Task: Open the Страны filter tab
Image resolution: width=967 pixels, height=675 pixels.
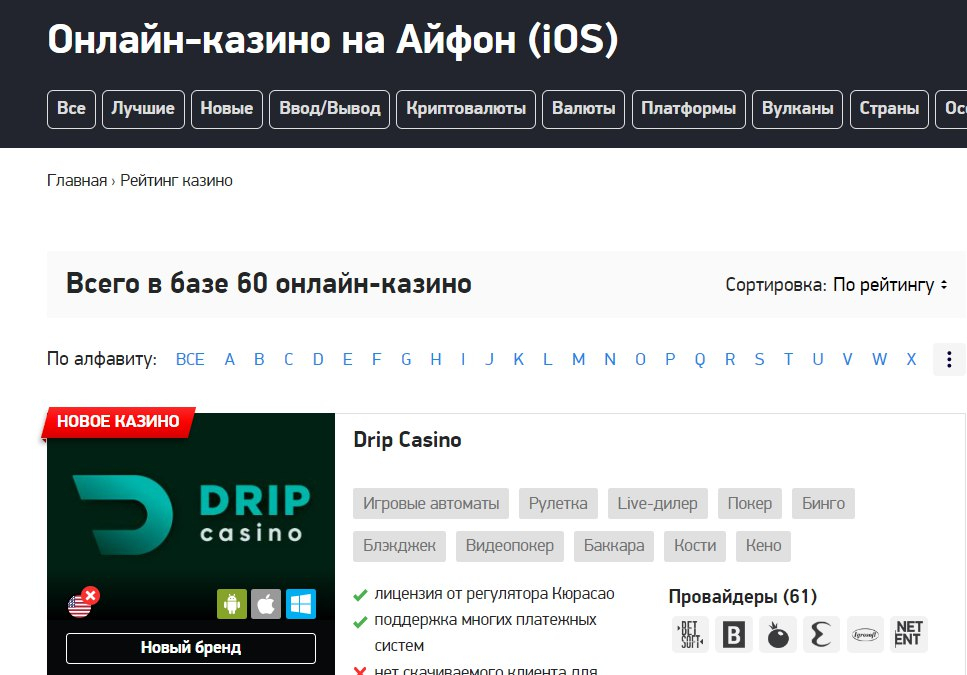Action: [x=889, y=109]
